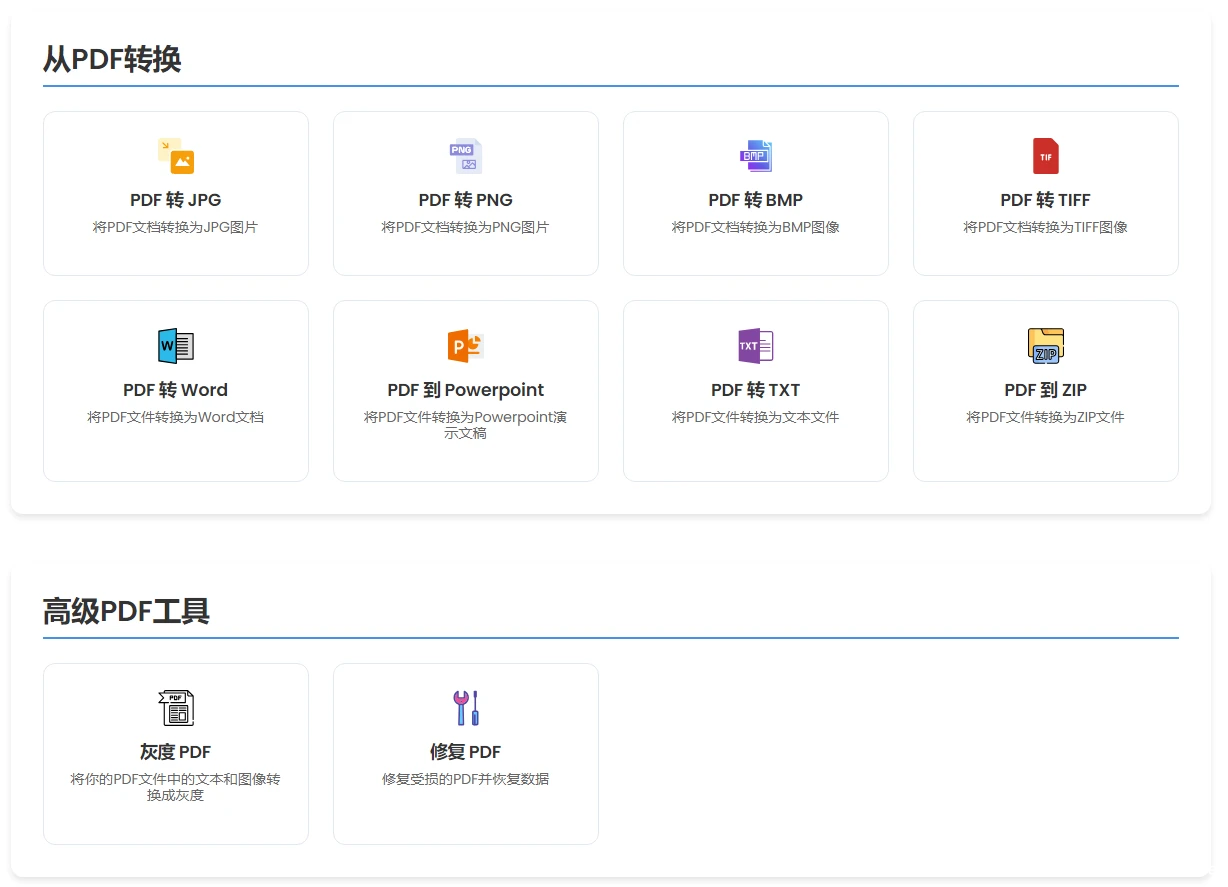Screen dimensions: 1228x887
Task: Select the PDF 到 Powerpoint title
Action: point(466,390)
